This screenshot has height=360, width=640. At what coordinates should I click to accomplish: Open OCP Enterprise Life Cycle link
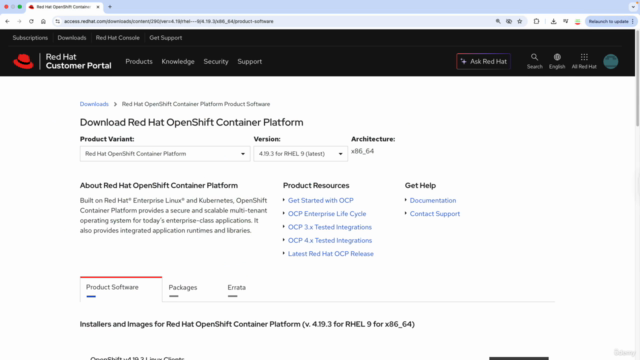[327, 213]
